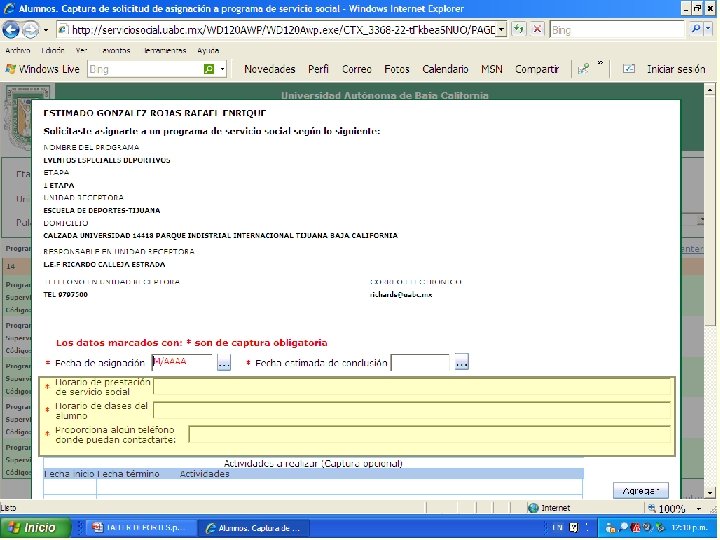Click the Internet Explorer icon in the title bar
Viewport: 720px width, 540px height.
click(x=8, y=8)
